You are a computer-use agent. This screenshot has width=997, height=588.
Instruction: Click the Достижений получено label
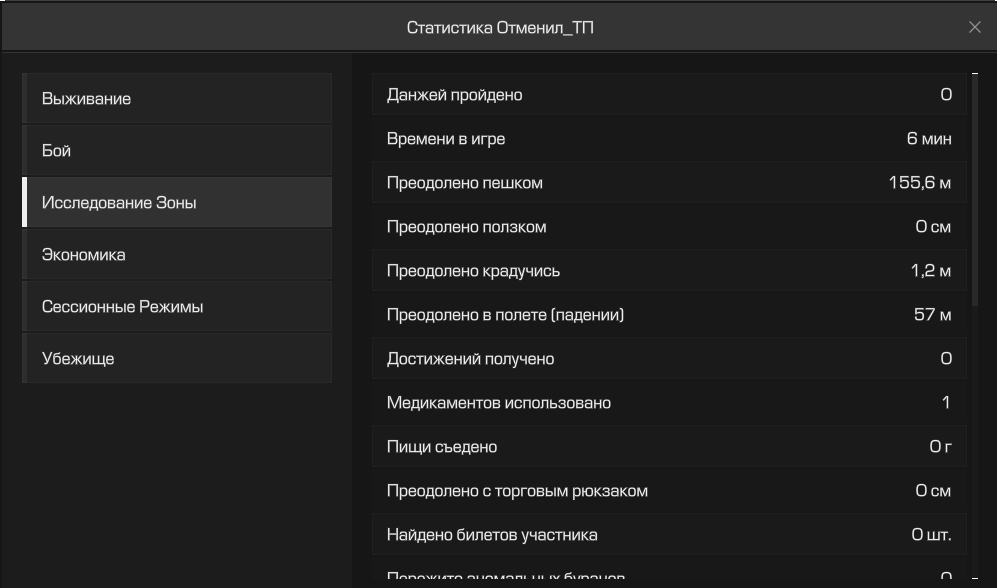pyautogui.click(x=471, y=359)
